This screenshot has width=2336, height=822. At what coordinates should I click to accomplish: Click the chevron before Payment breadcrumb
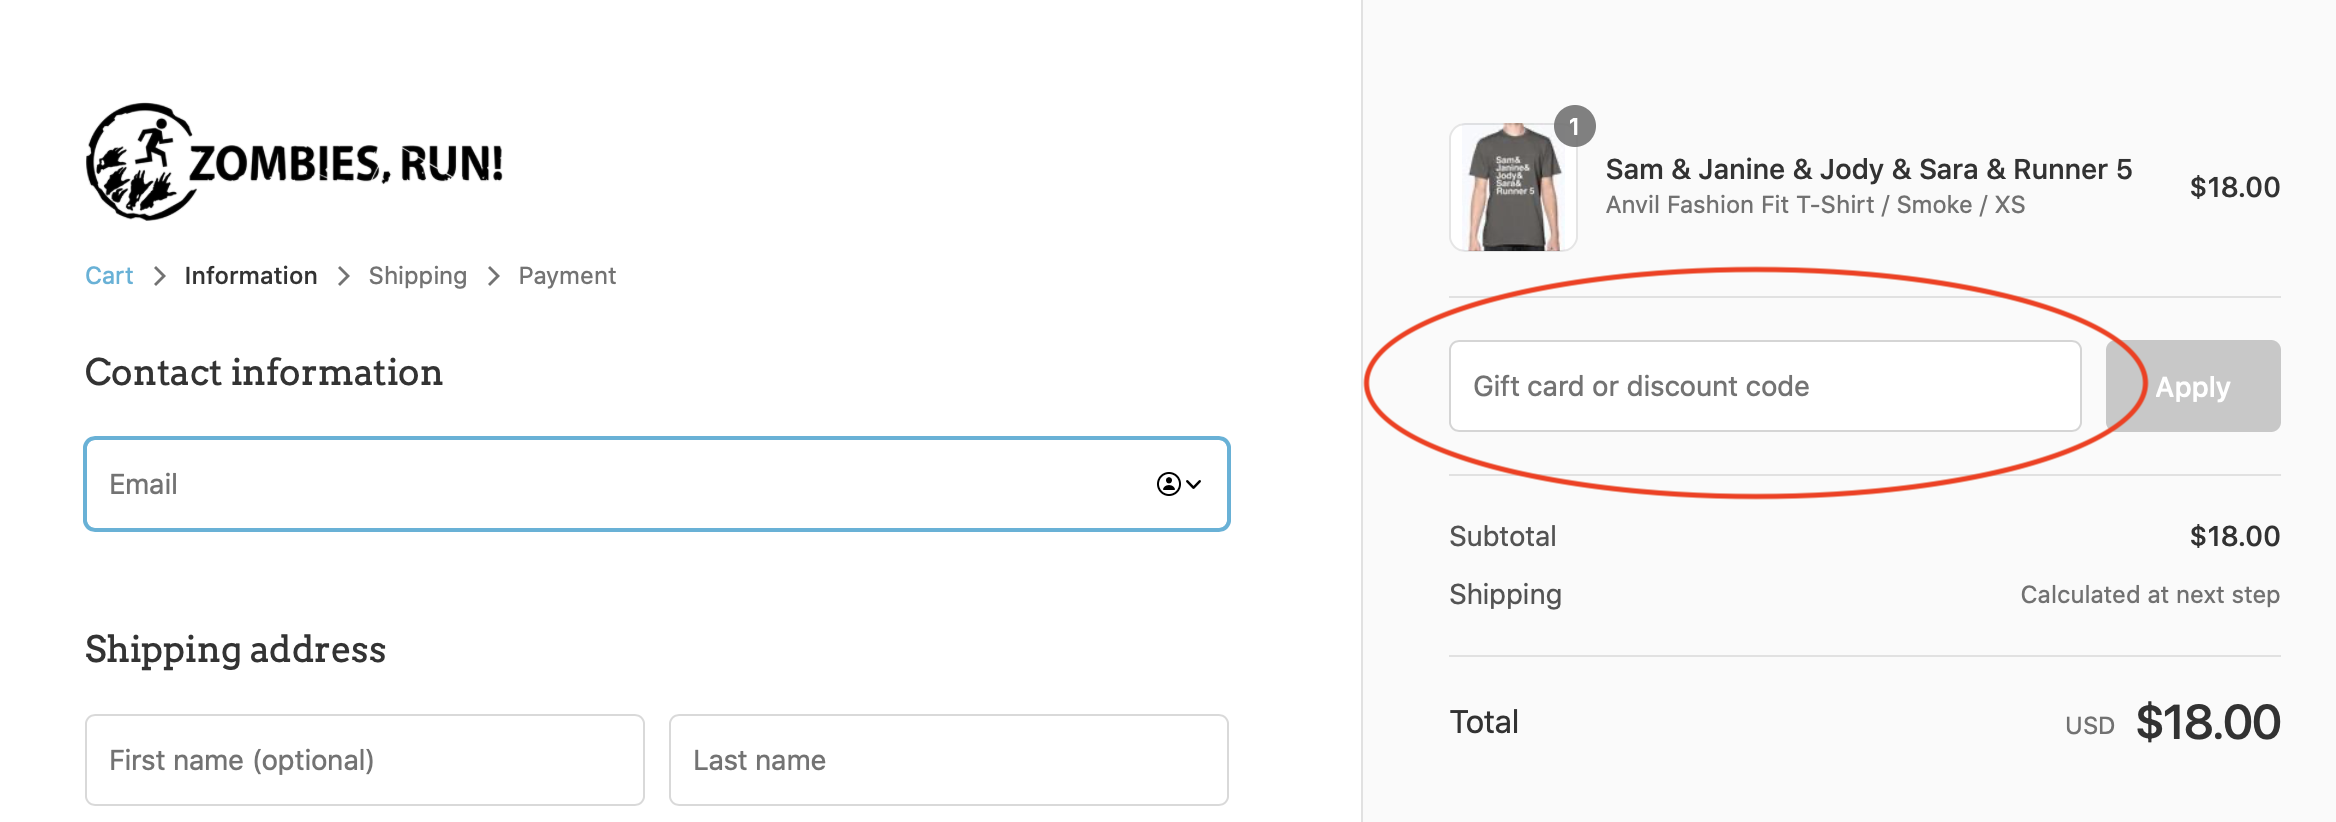pyautogui.click(x=493, y=276)
